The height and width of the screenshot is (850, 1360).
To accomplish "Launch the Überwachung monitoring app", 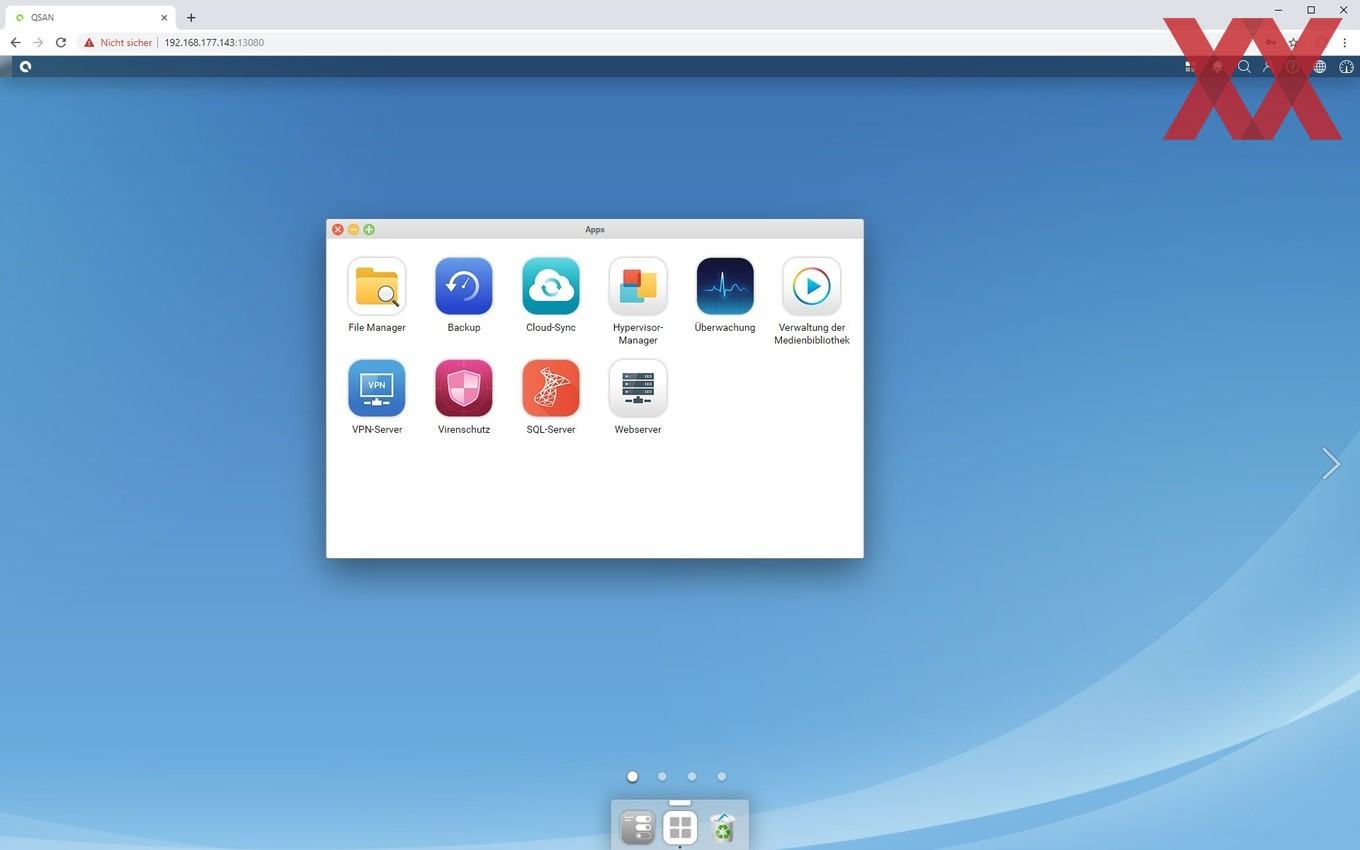I will 725,286.
